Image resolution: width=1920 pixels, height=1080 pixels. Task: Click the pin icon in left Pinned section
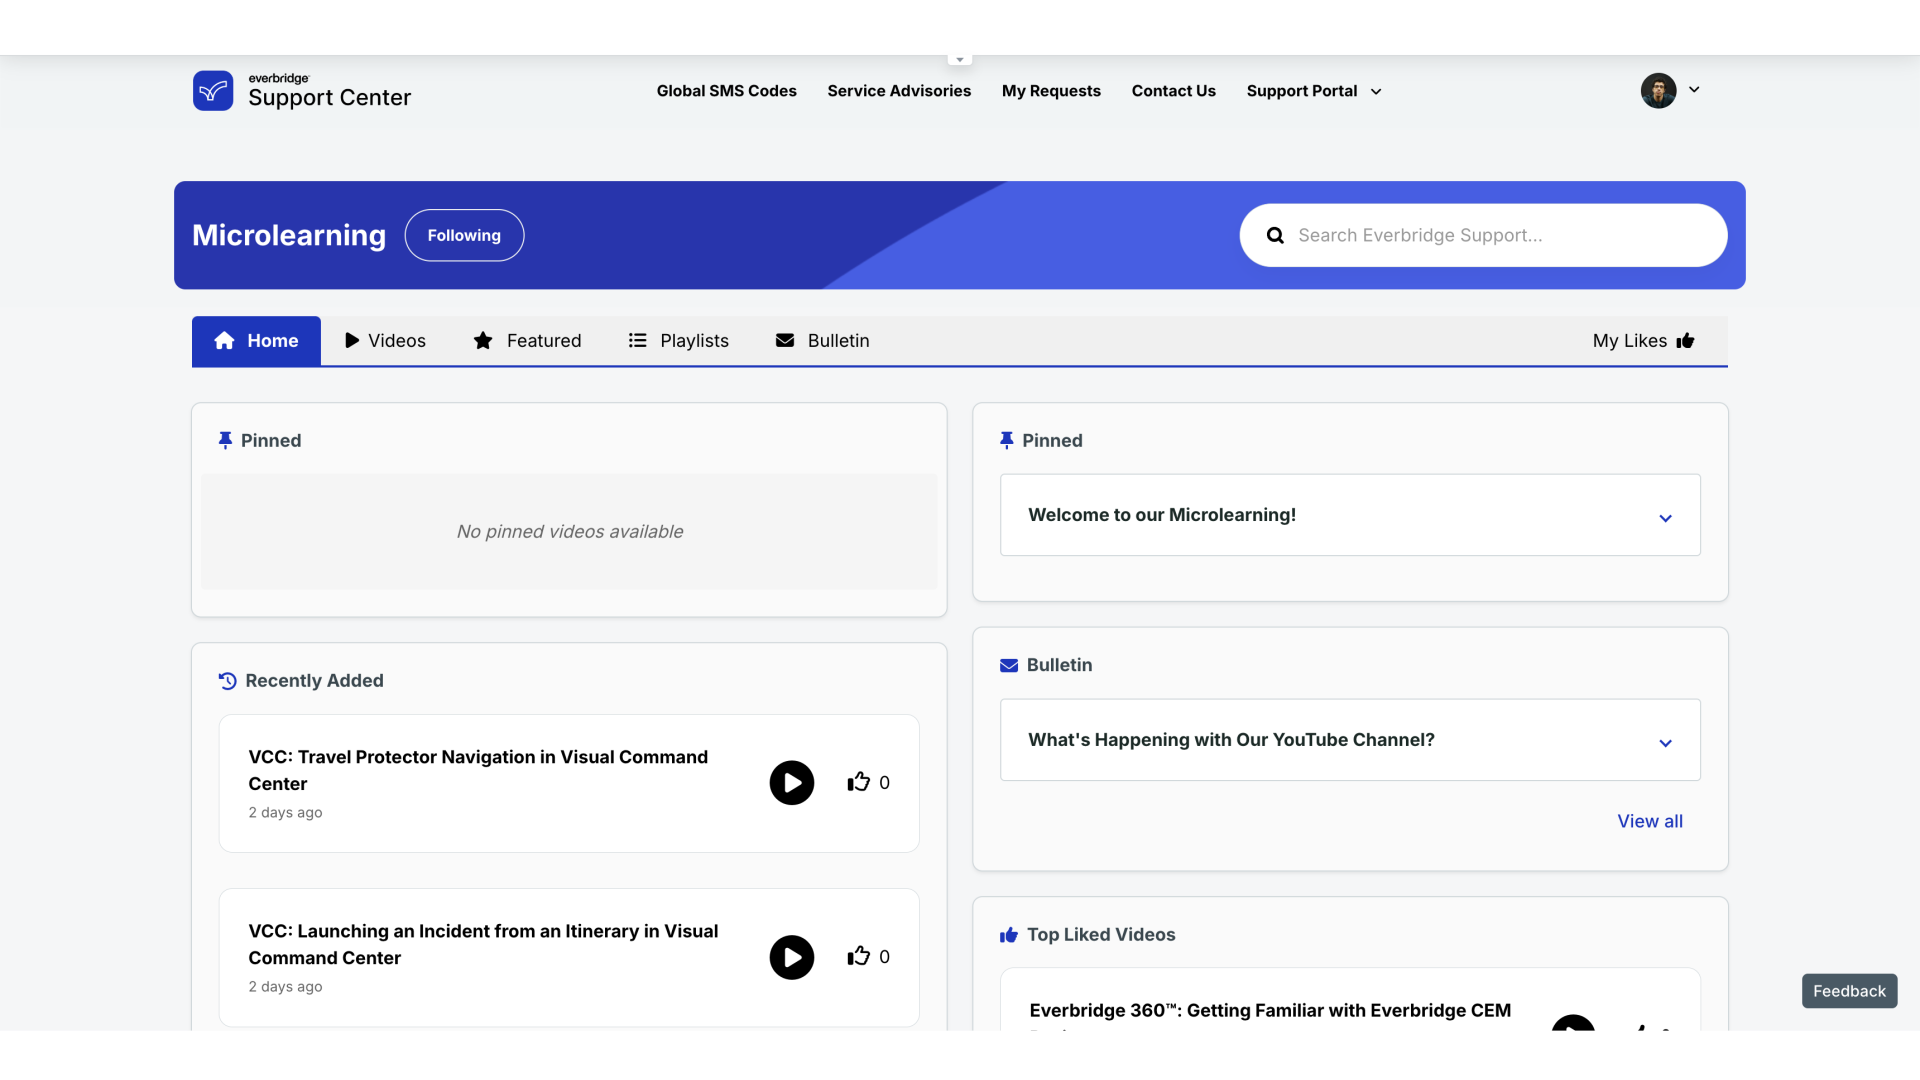click(x=224, y=440)
